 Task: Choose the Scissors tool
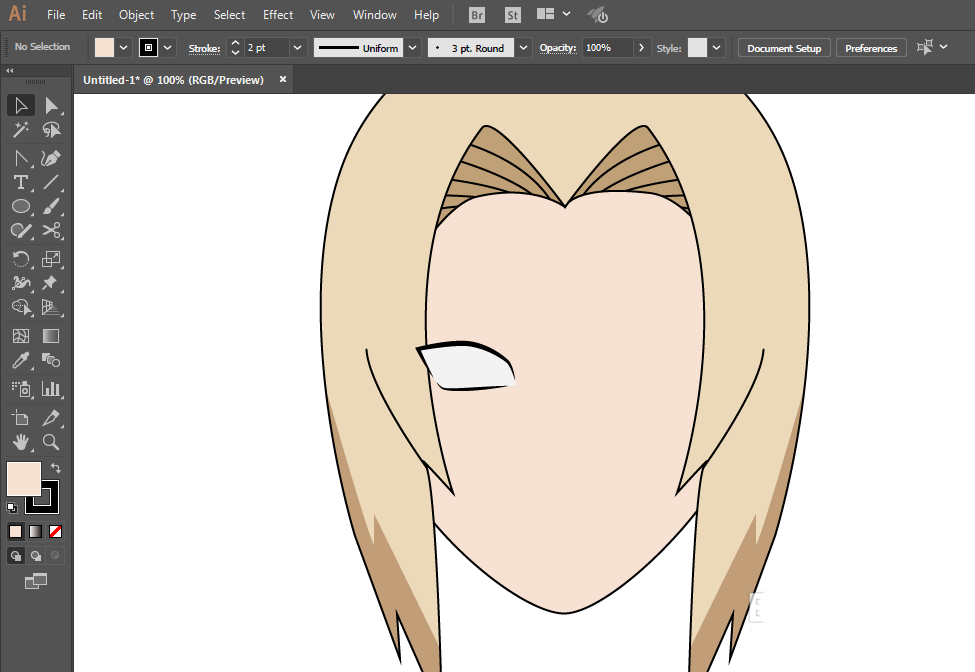[51, 231]
